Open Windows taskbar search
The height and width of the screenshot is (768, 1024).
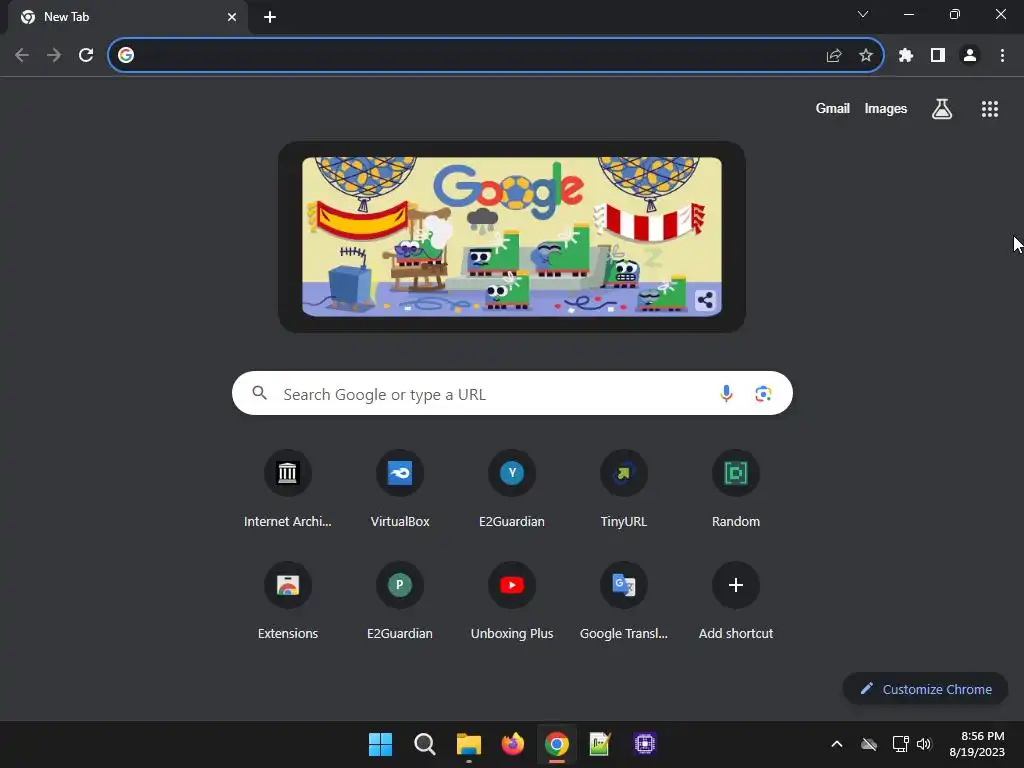coord(424,744)
